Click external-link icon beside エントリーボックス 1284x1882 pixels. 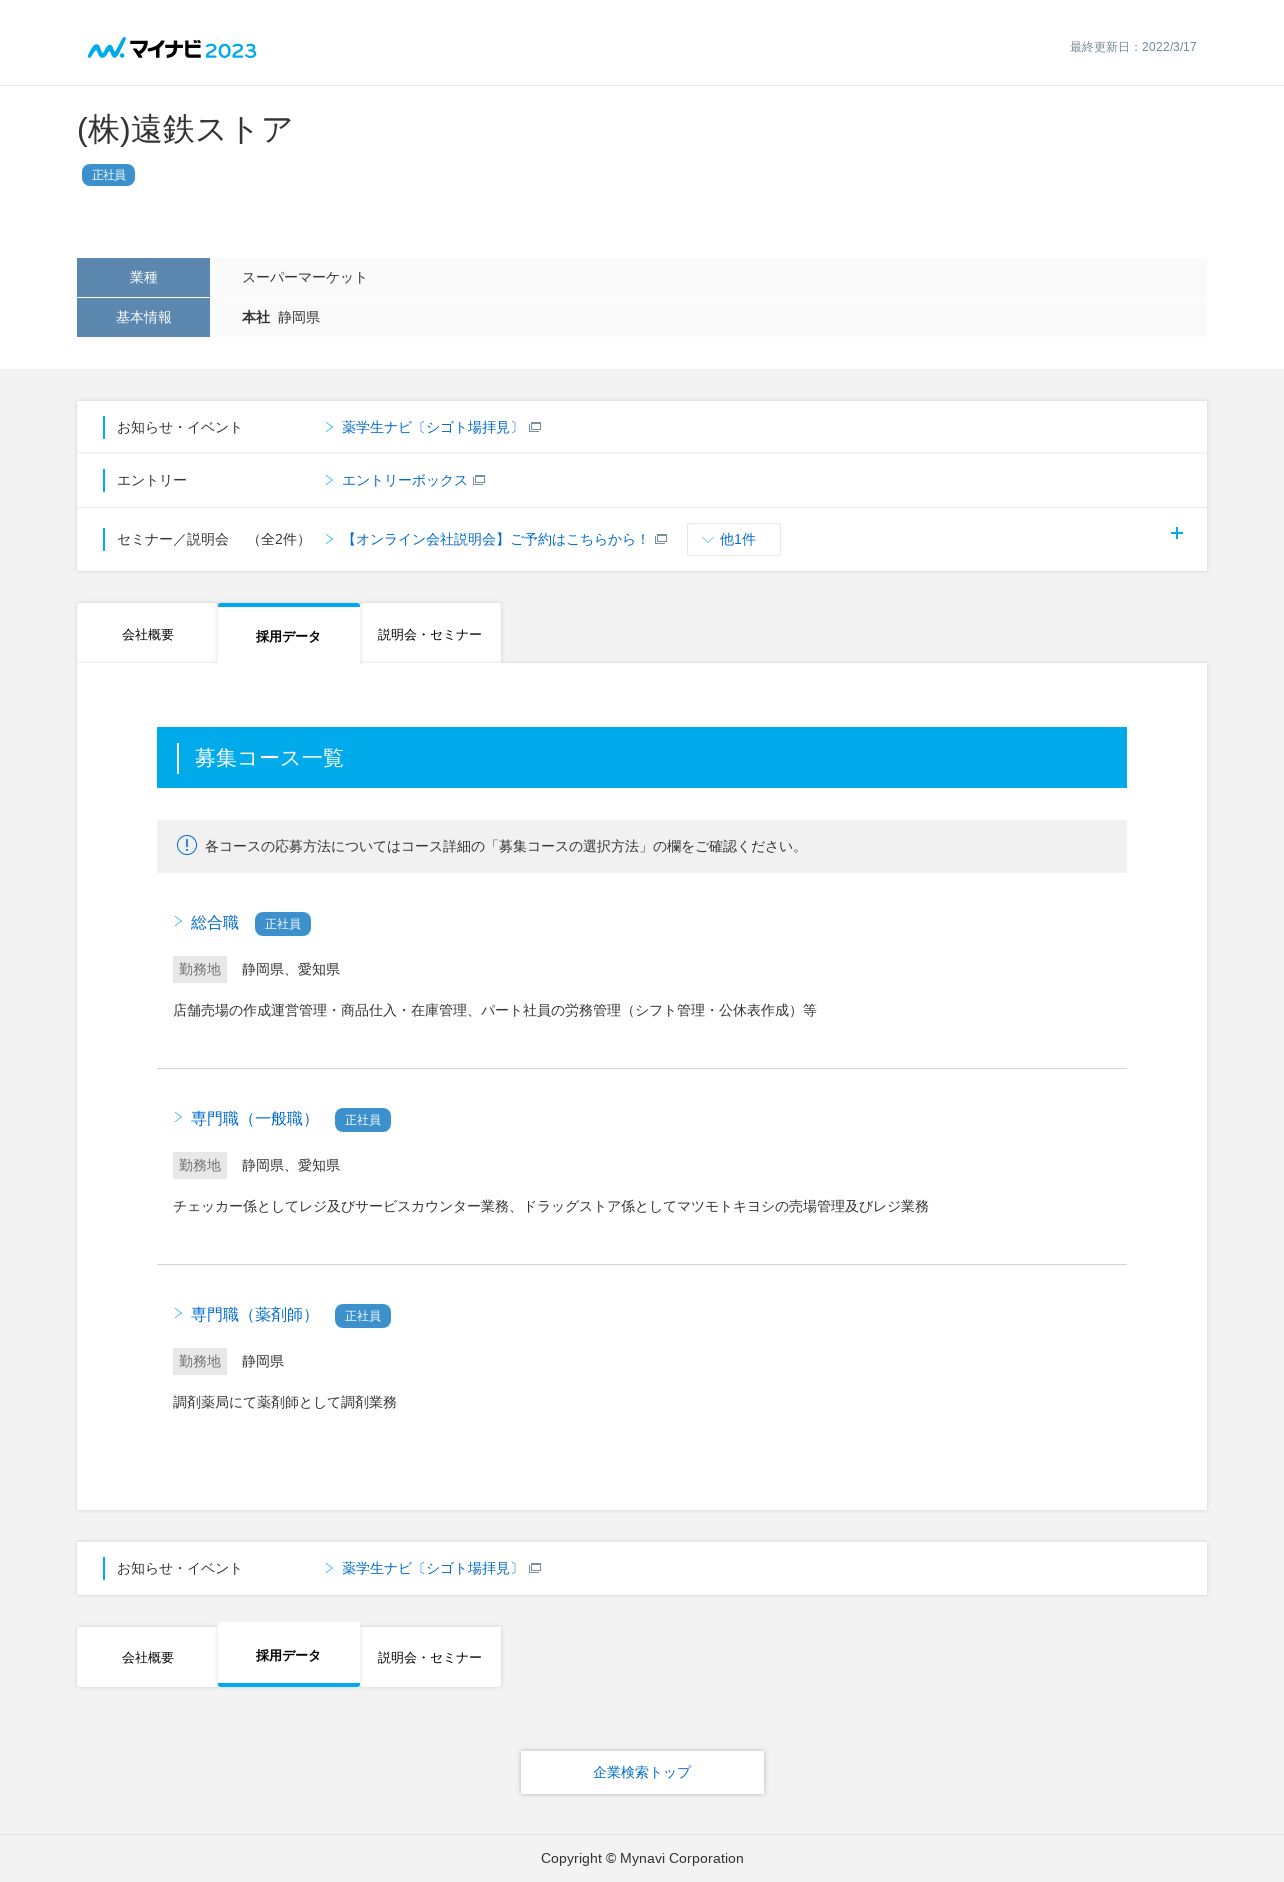click(479, 480)
